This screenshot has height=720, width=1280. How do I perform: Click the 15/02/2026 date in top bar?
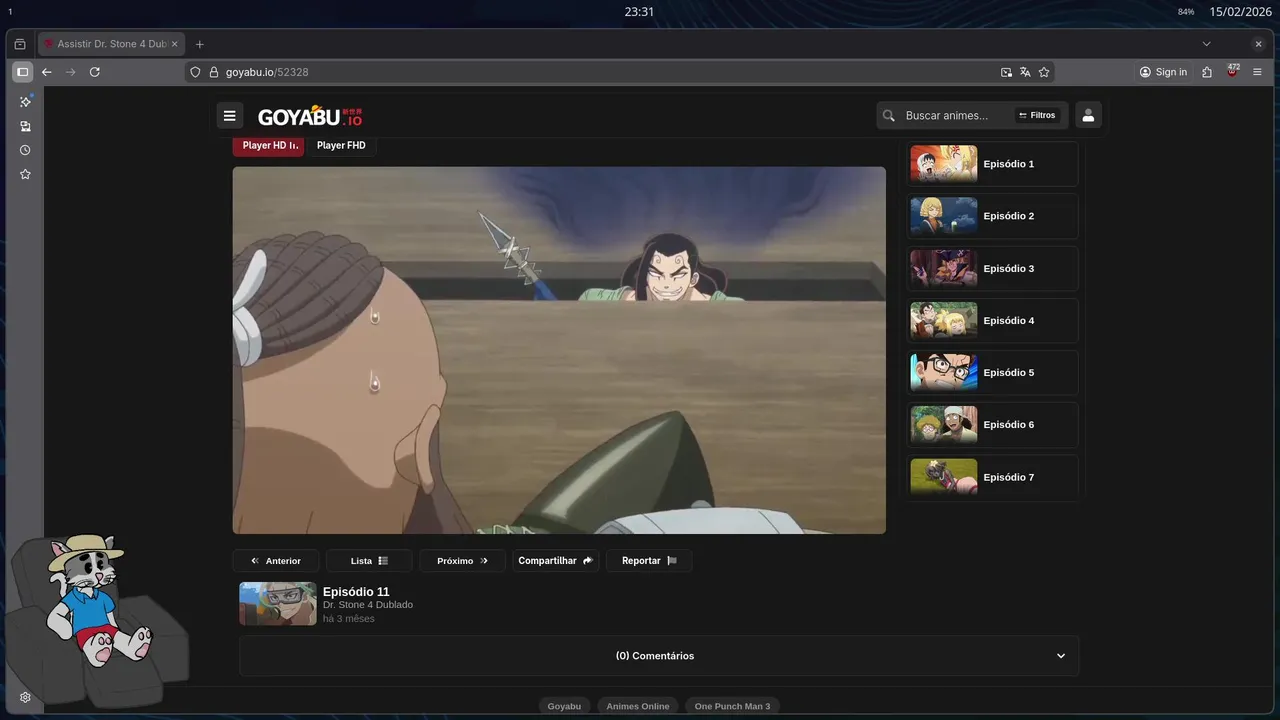[1240, 12]
